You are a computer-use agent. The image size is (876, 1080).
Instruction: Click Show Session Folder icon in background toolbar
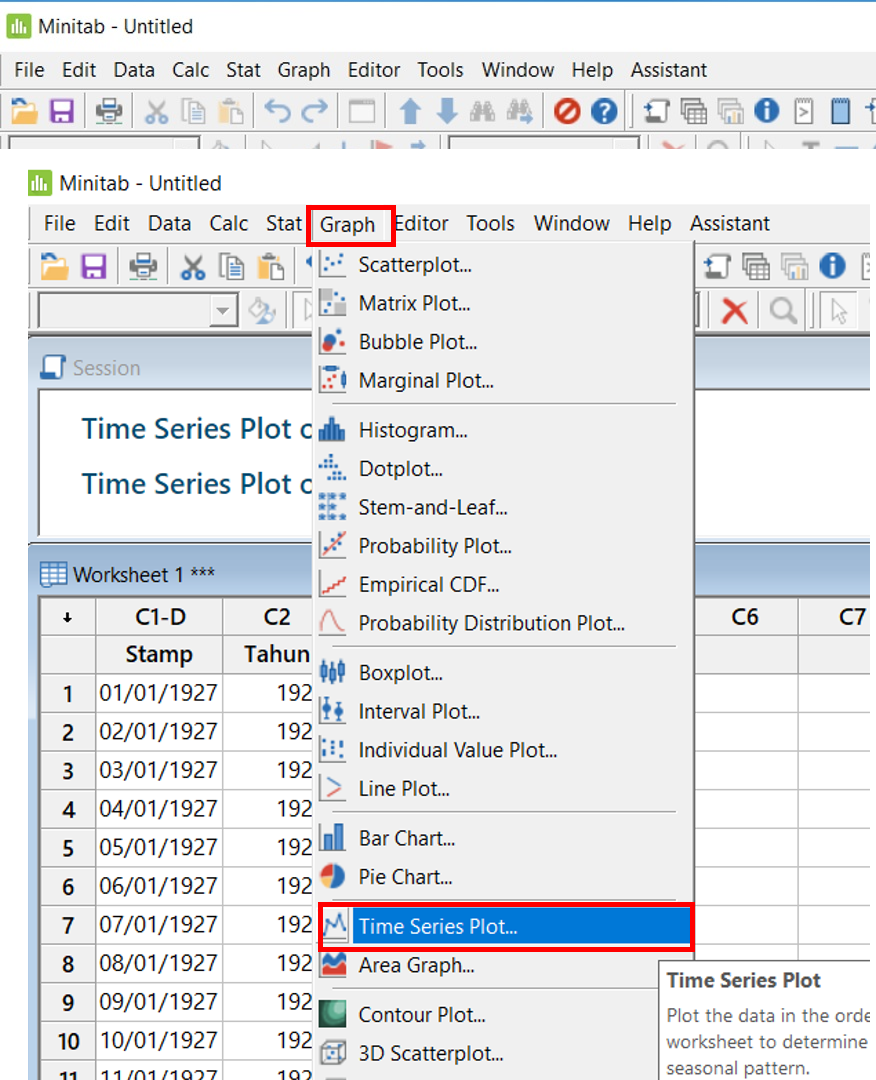click(657, 111)
